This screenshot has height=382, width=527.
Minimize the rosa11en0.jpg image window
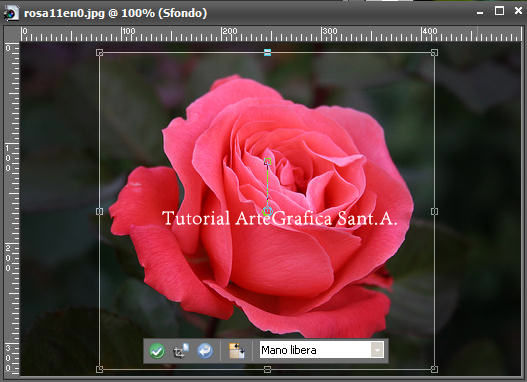pos(480,12)
